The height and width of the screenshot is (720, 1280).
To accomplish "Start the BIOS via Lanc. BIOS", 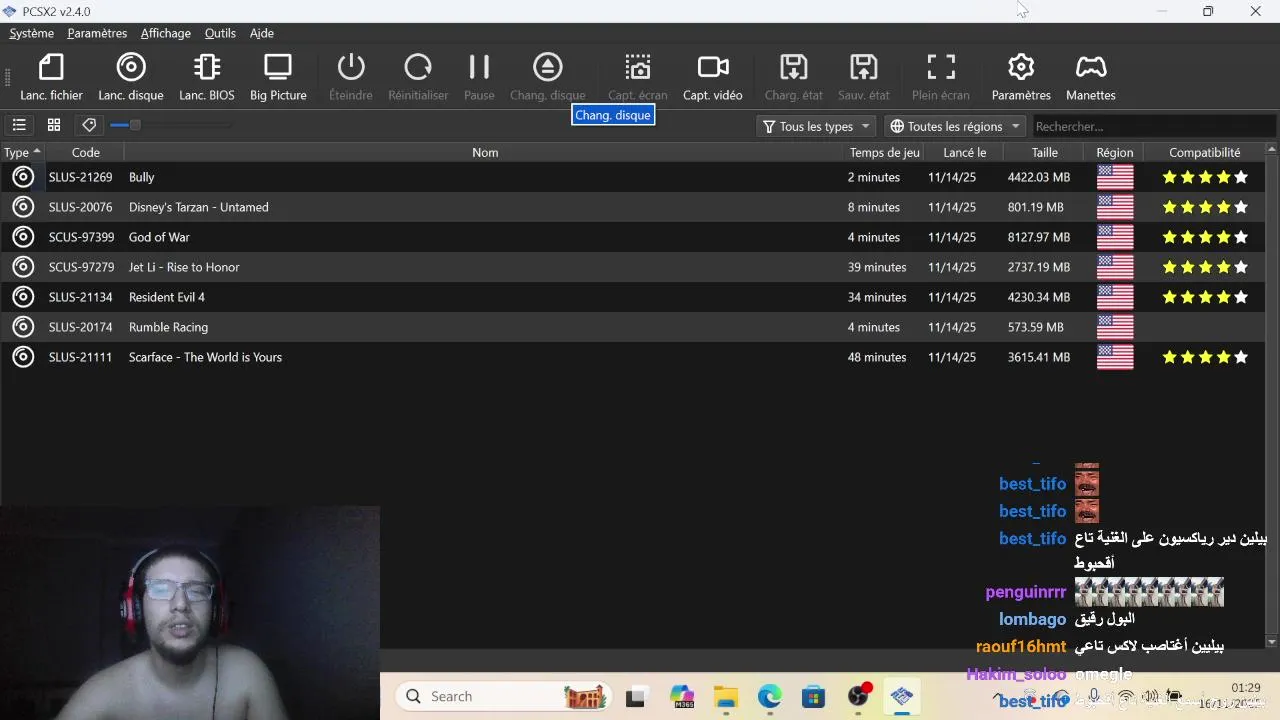I will coord(207,77).
